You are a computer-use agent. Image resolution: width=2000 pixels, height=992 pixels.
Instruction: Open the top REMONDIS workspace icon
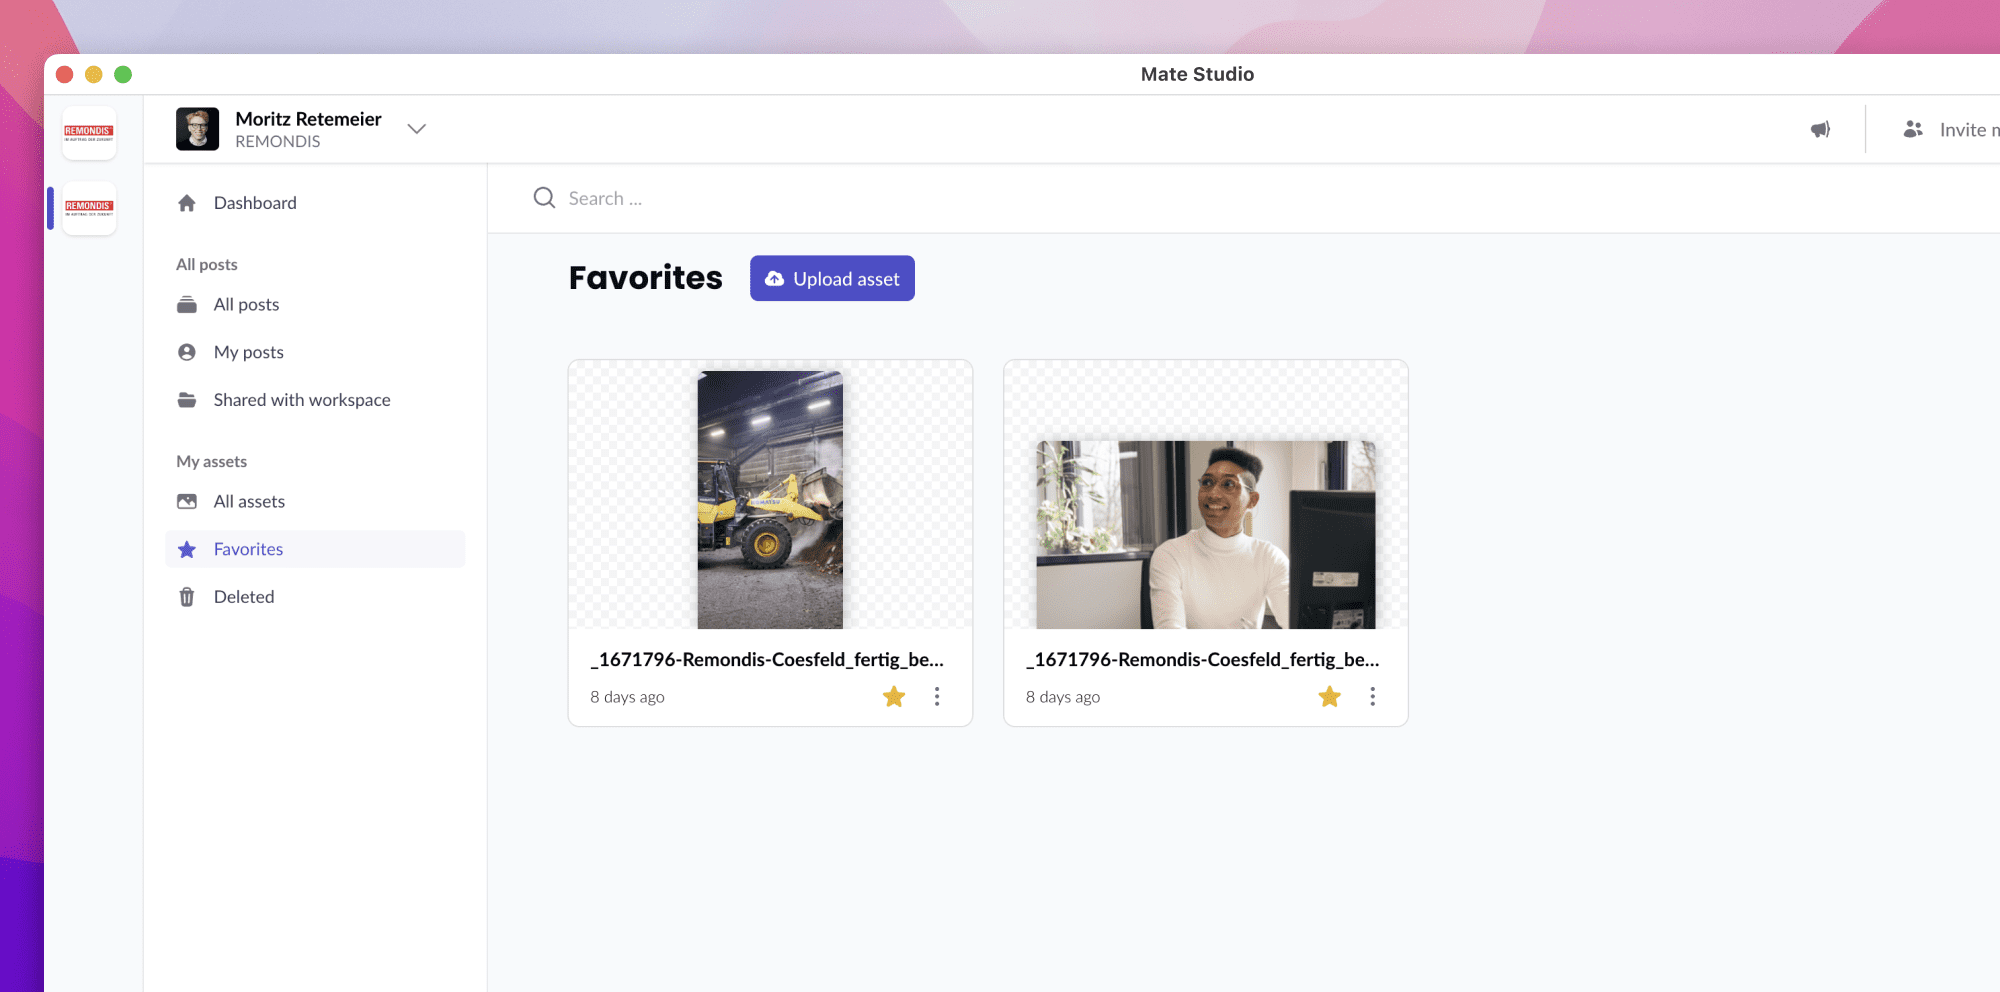point(89,133)
